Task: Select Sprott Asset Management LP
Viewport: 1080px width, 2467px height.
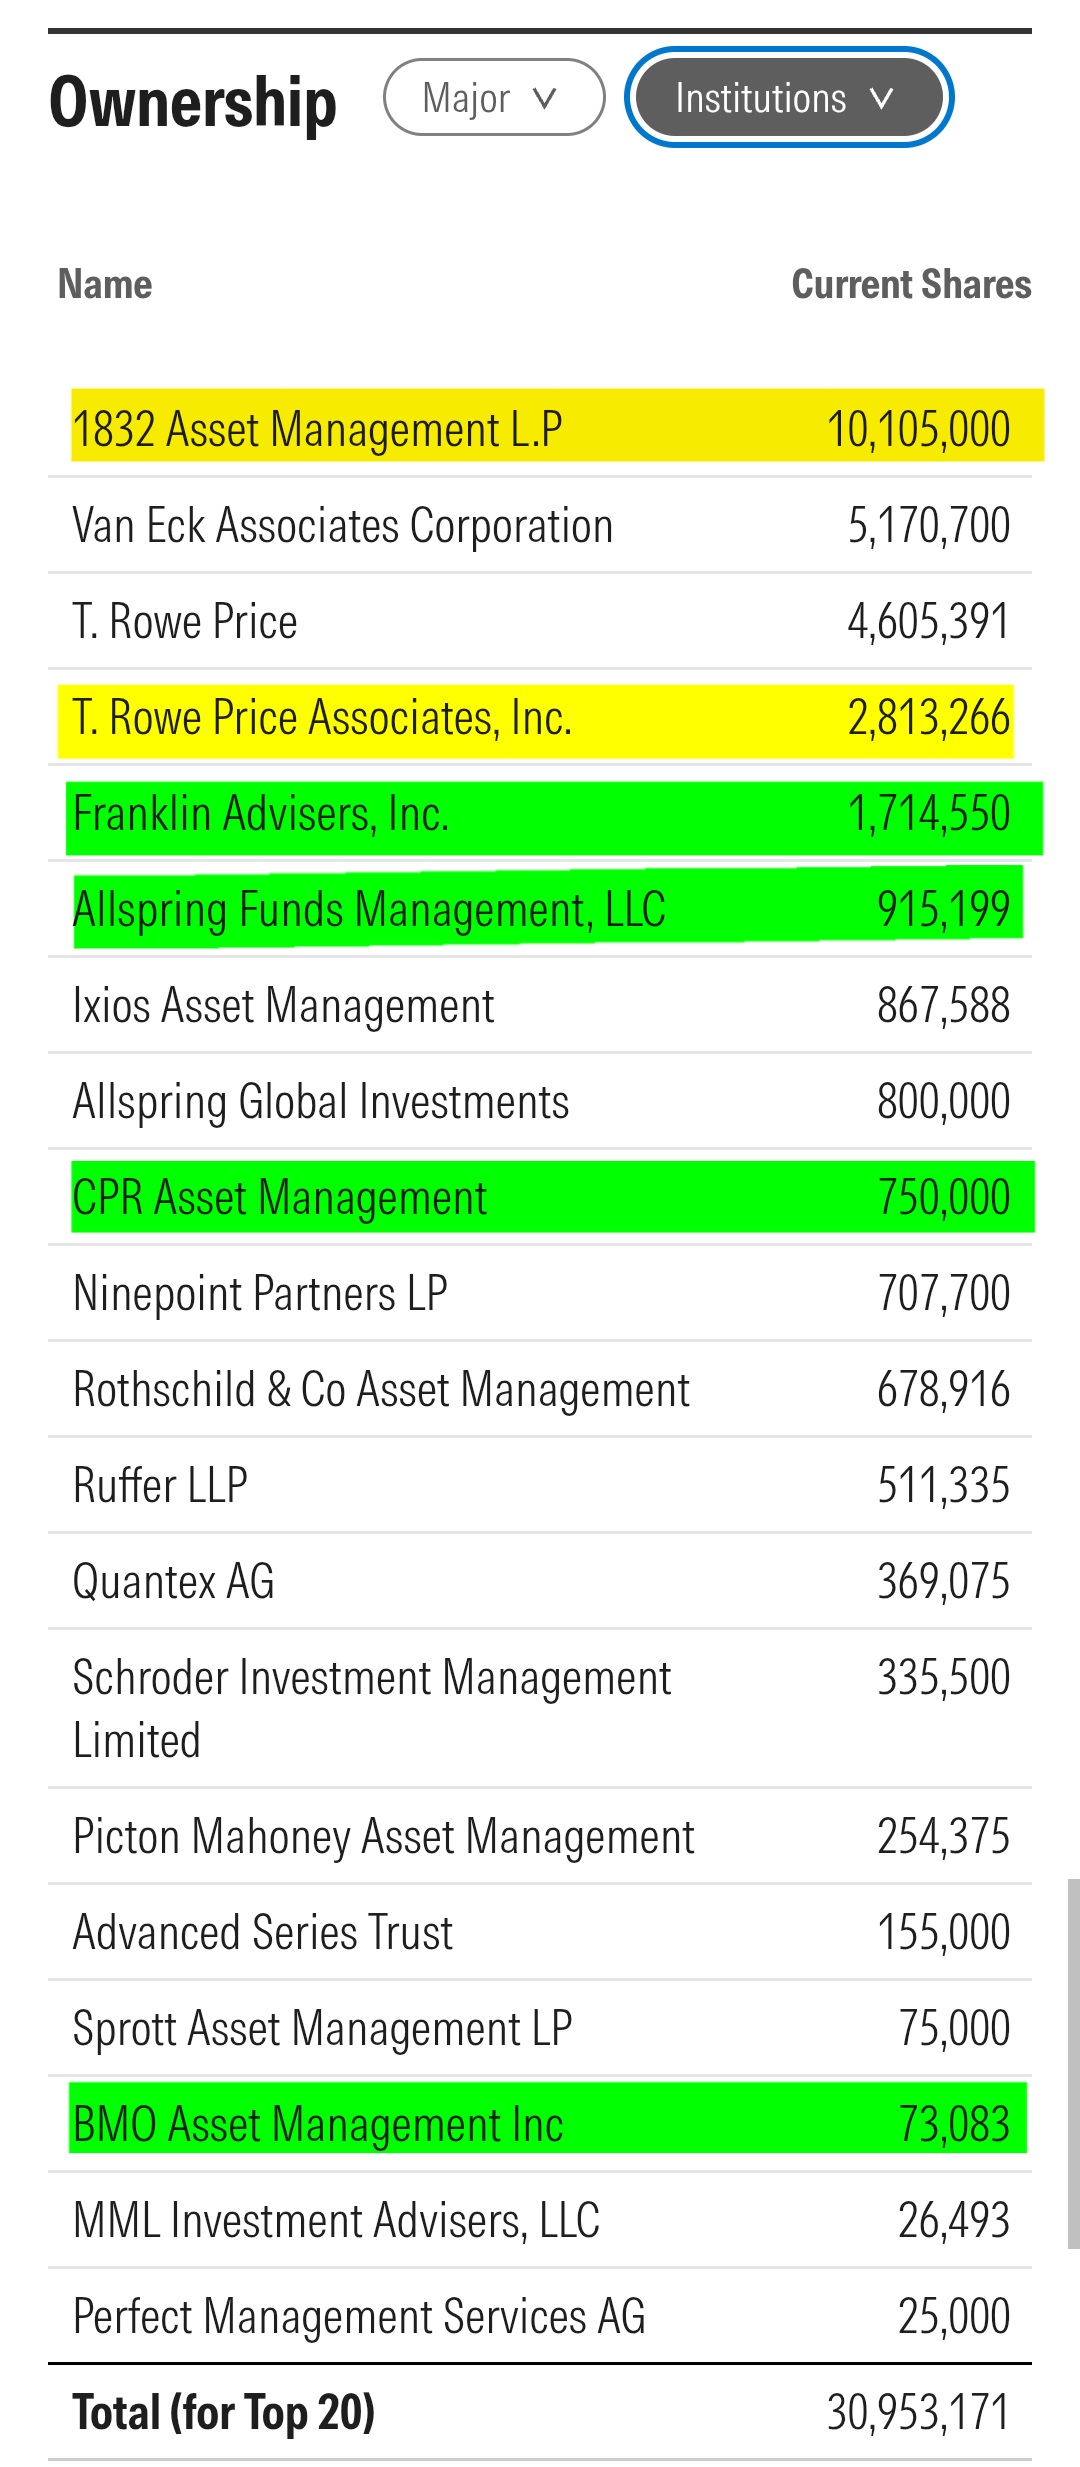Action: click(322, 2029)
